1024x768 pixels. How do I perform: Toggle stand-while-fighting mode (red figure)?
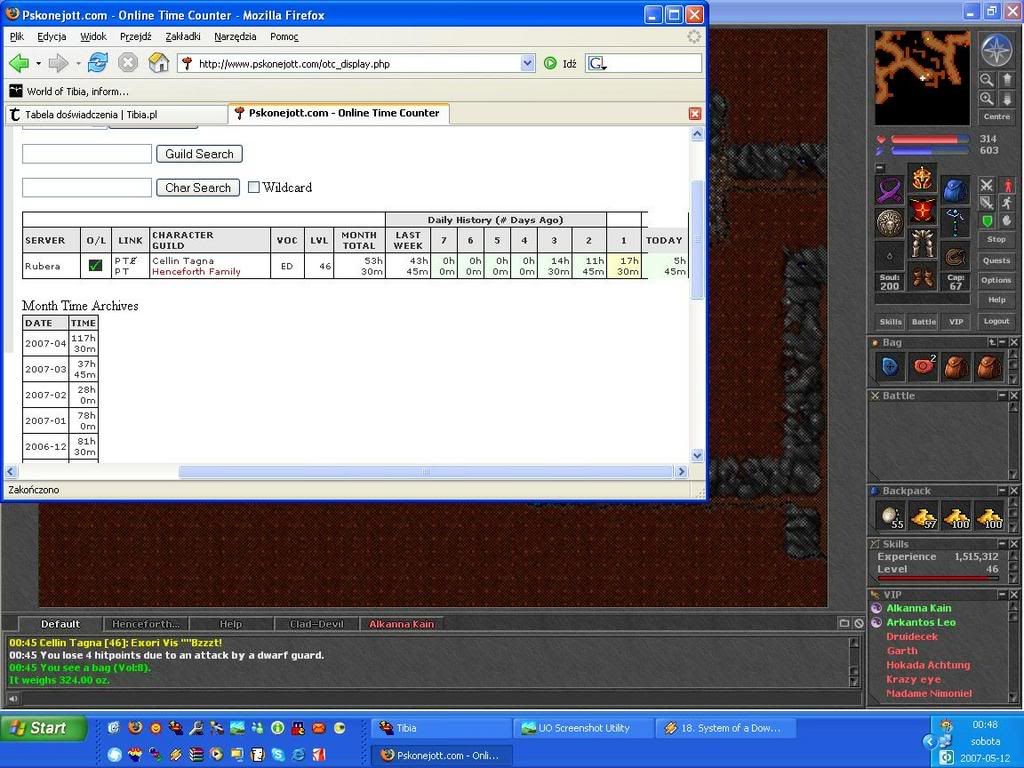click(1007, 185)
